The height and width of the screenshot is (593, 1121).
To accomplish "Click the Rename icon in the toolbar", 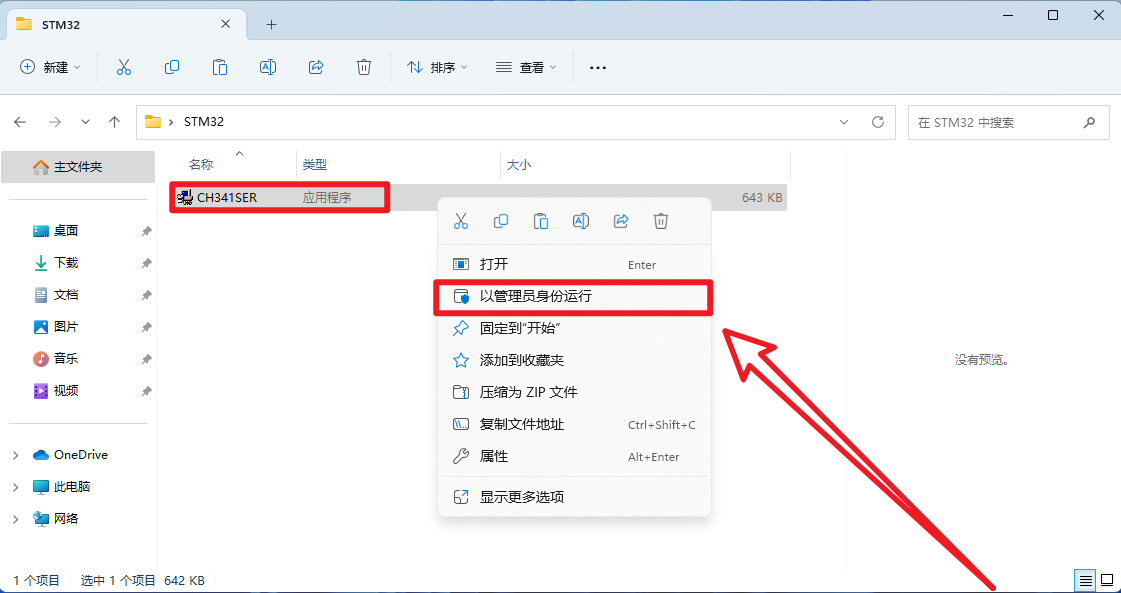I will tap(267, 67).
